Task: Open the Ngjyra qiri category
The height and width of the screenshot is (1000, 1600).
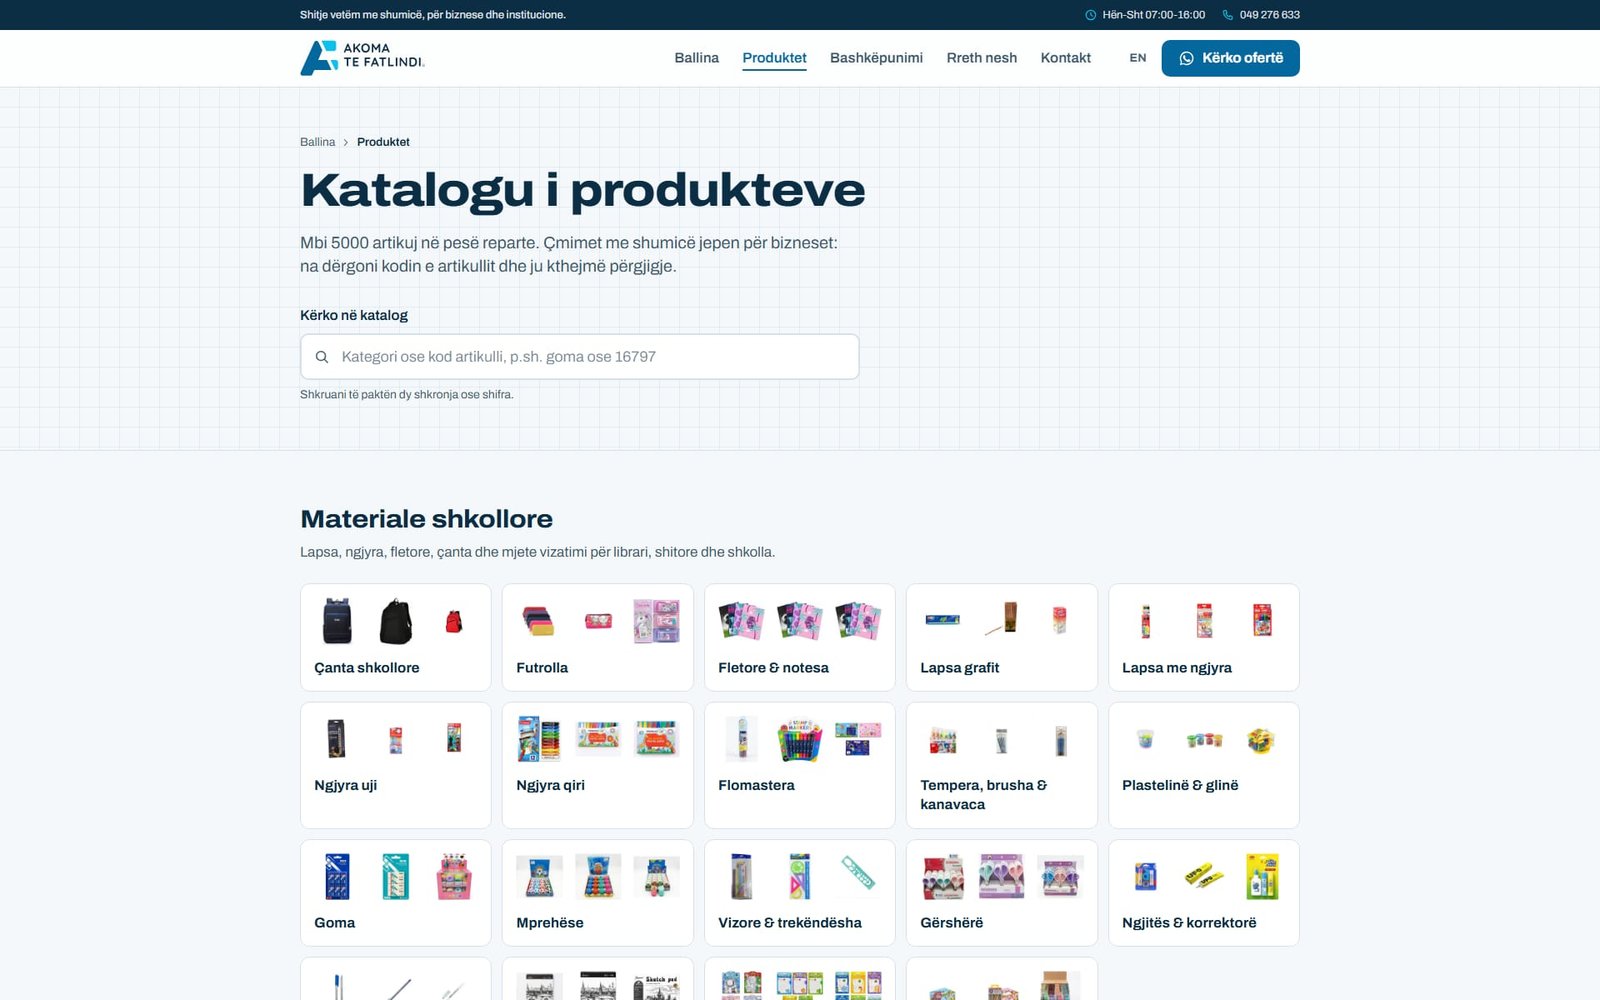Action: click(x=598, y=765)
